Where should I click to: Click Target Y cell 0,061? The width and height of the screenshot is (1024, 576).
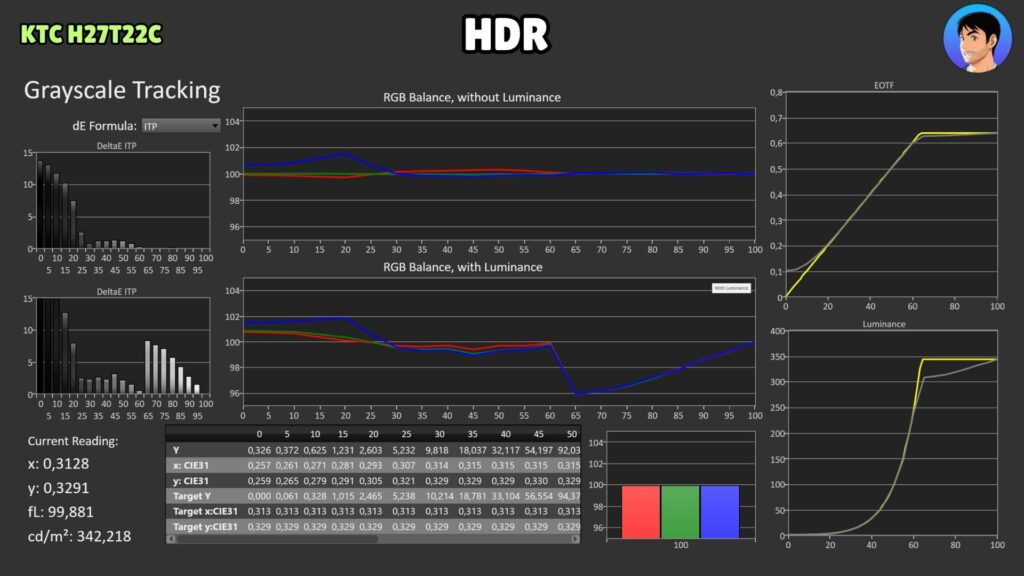point(287,496)
